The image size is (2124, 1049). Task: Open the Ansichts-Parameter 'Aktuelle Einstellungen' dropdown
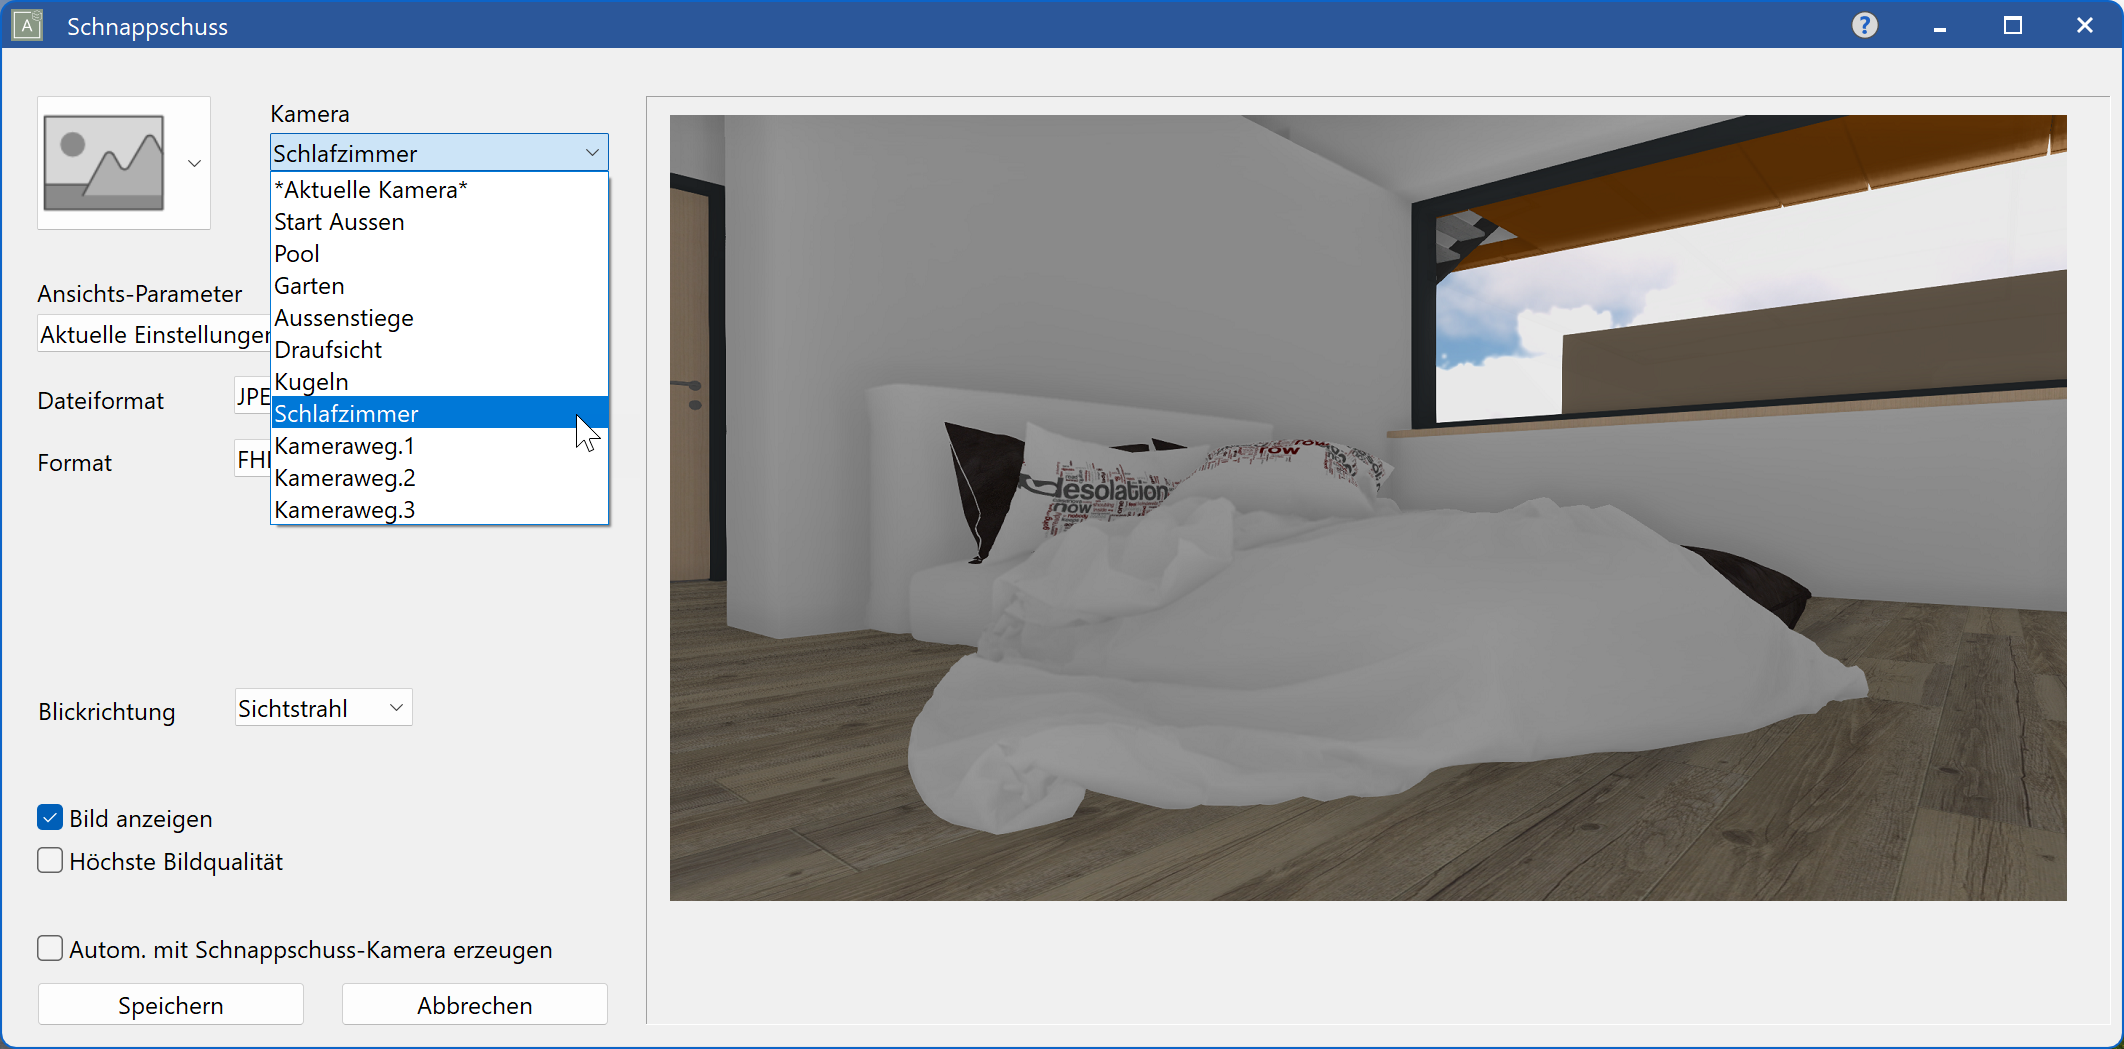coord(152,333)
